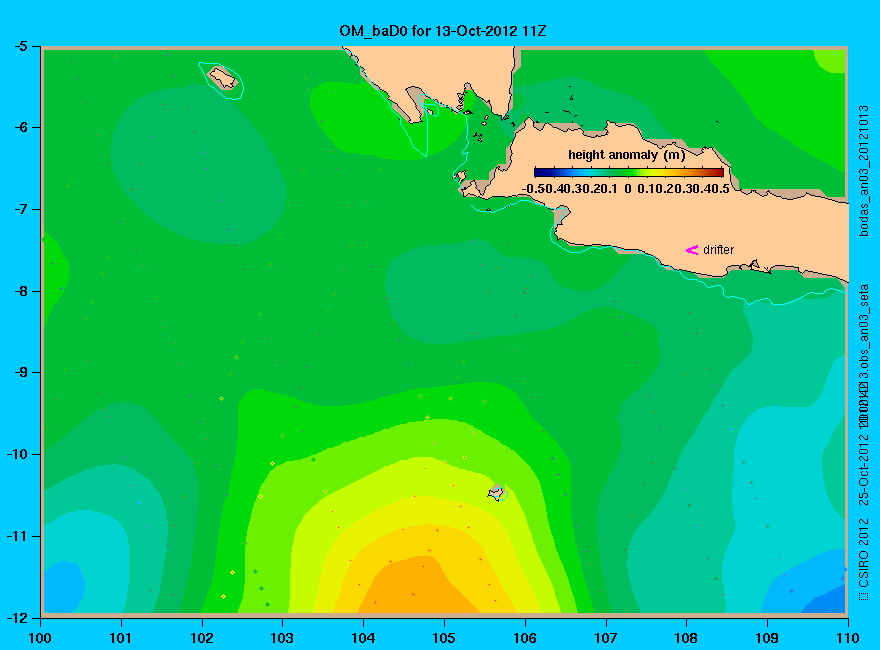The height and width of the screenshot is (650, 880).
Task: Click the '-10' latitude axis label
Action: (x=17, y=454)
